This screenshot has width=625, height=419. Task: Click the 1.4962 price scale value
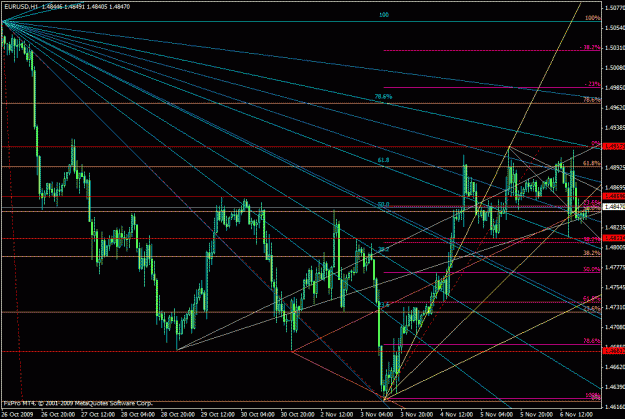[x=615, y=107]
